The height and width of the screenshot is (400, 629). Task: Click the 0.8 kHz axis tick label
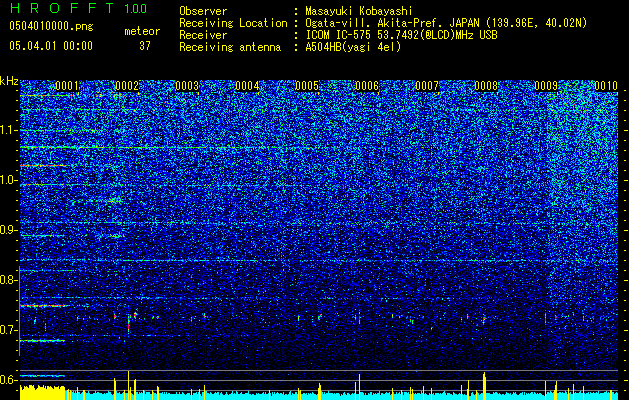click(x=9, y=280)
